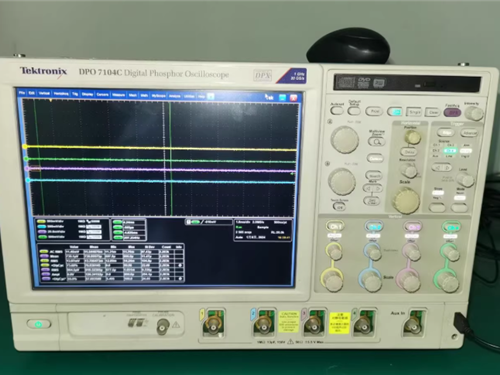Expand the dropdown button right of Help

(211, 97)
